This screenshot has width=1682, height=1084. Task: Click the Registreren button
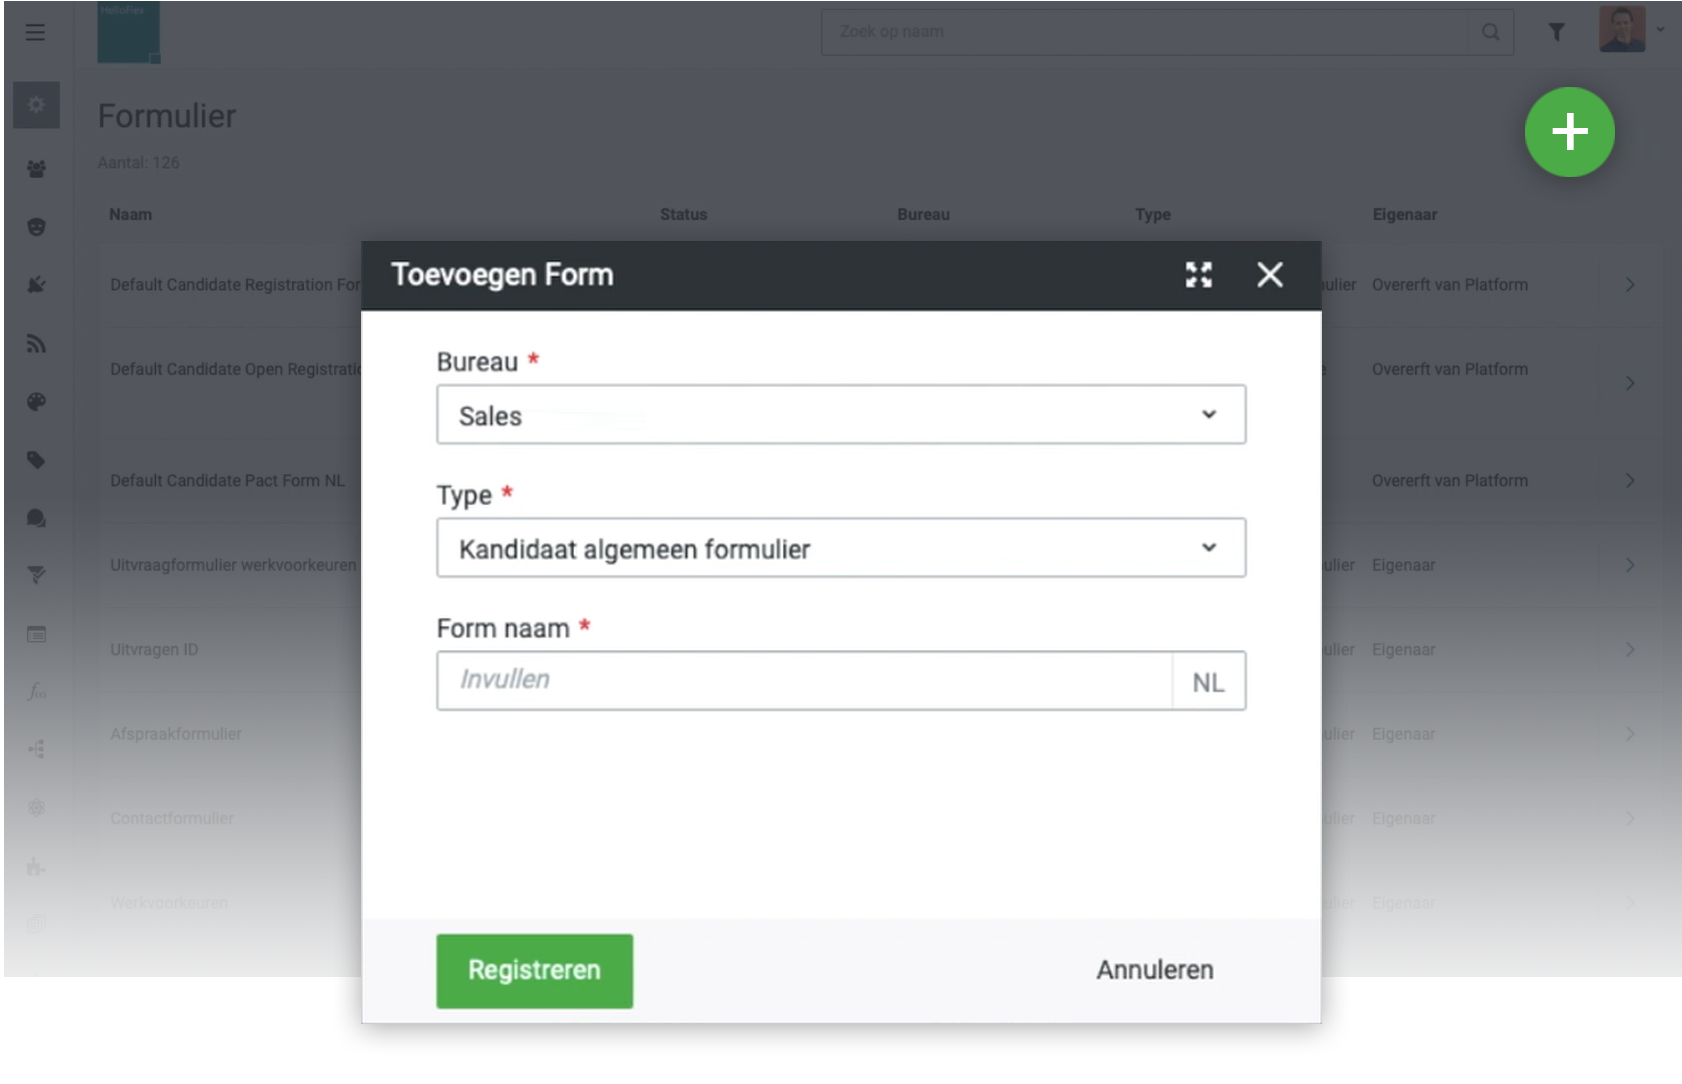pos(534,969)
